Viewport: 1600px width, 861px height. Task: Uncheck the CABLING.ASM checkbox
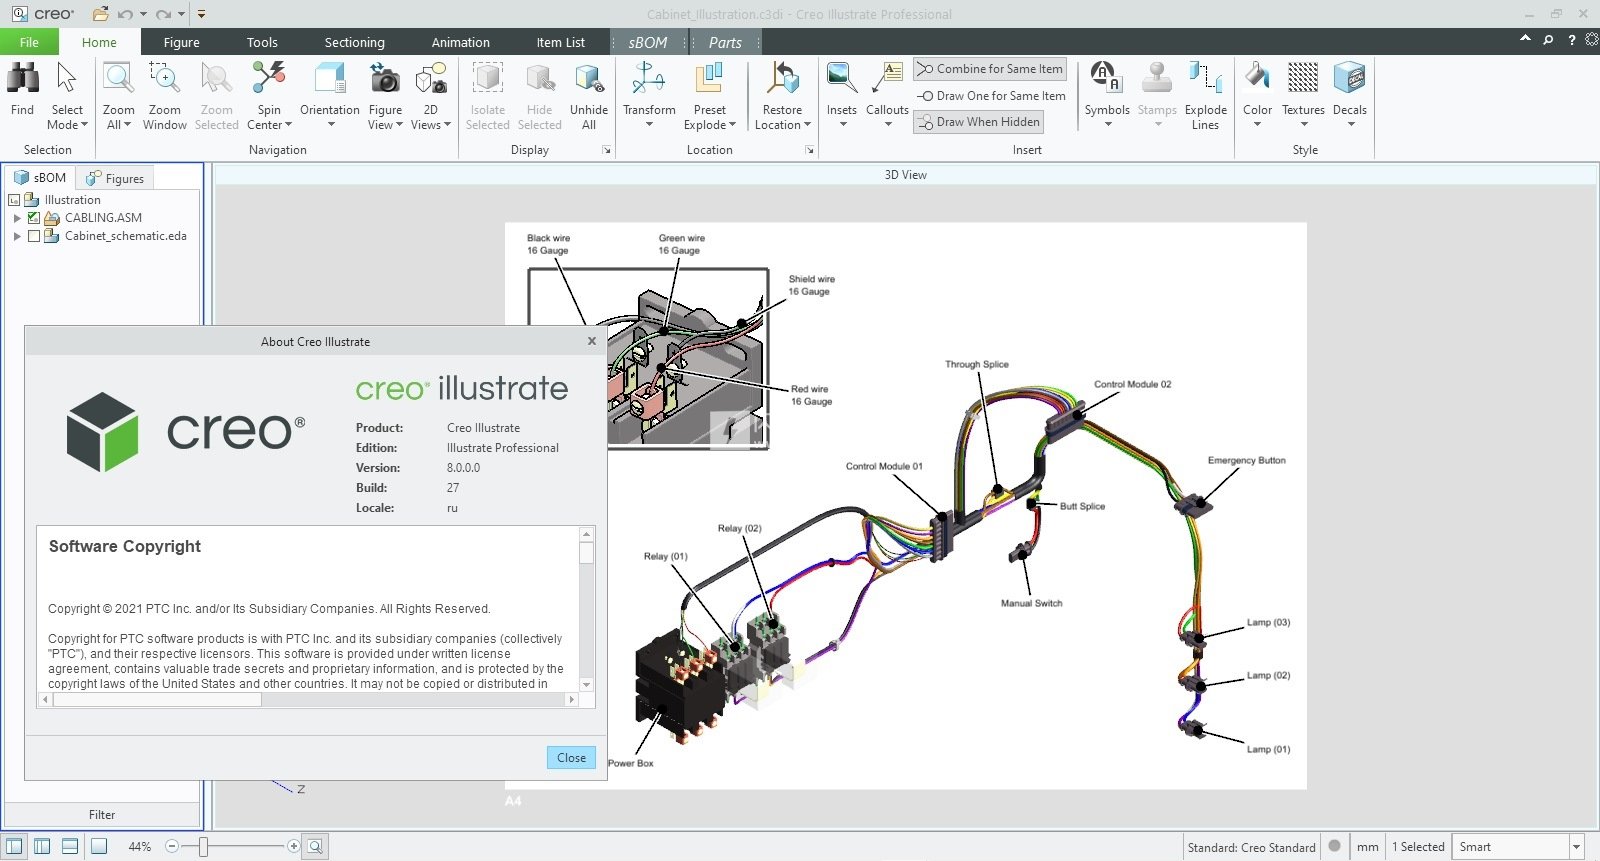[x=34, y=218]
